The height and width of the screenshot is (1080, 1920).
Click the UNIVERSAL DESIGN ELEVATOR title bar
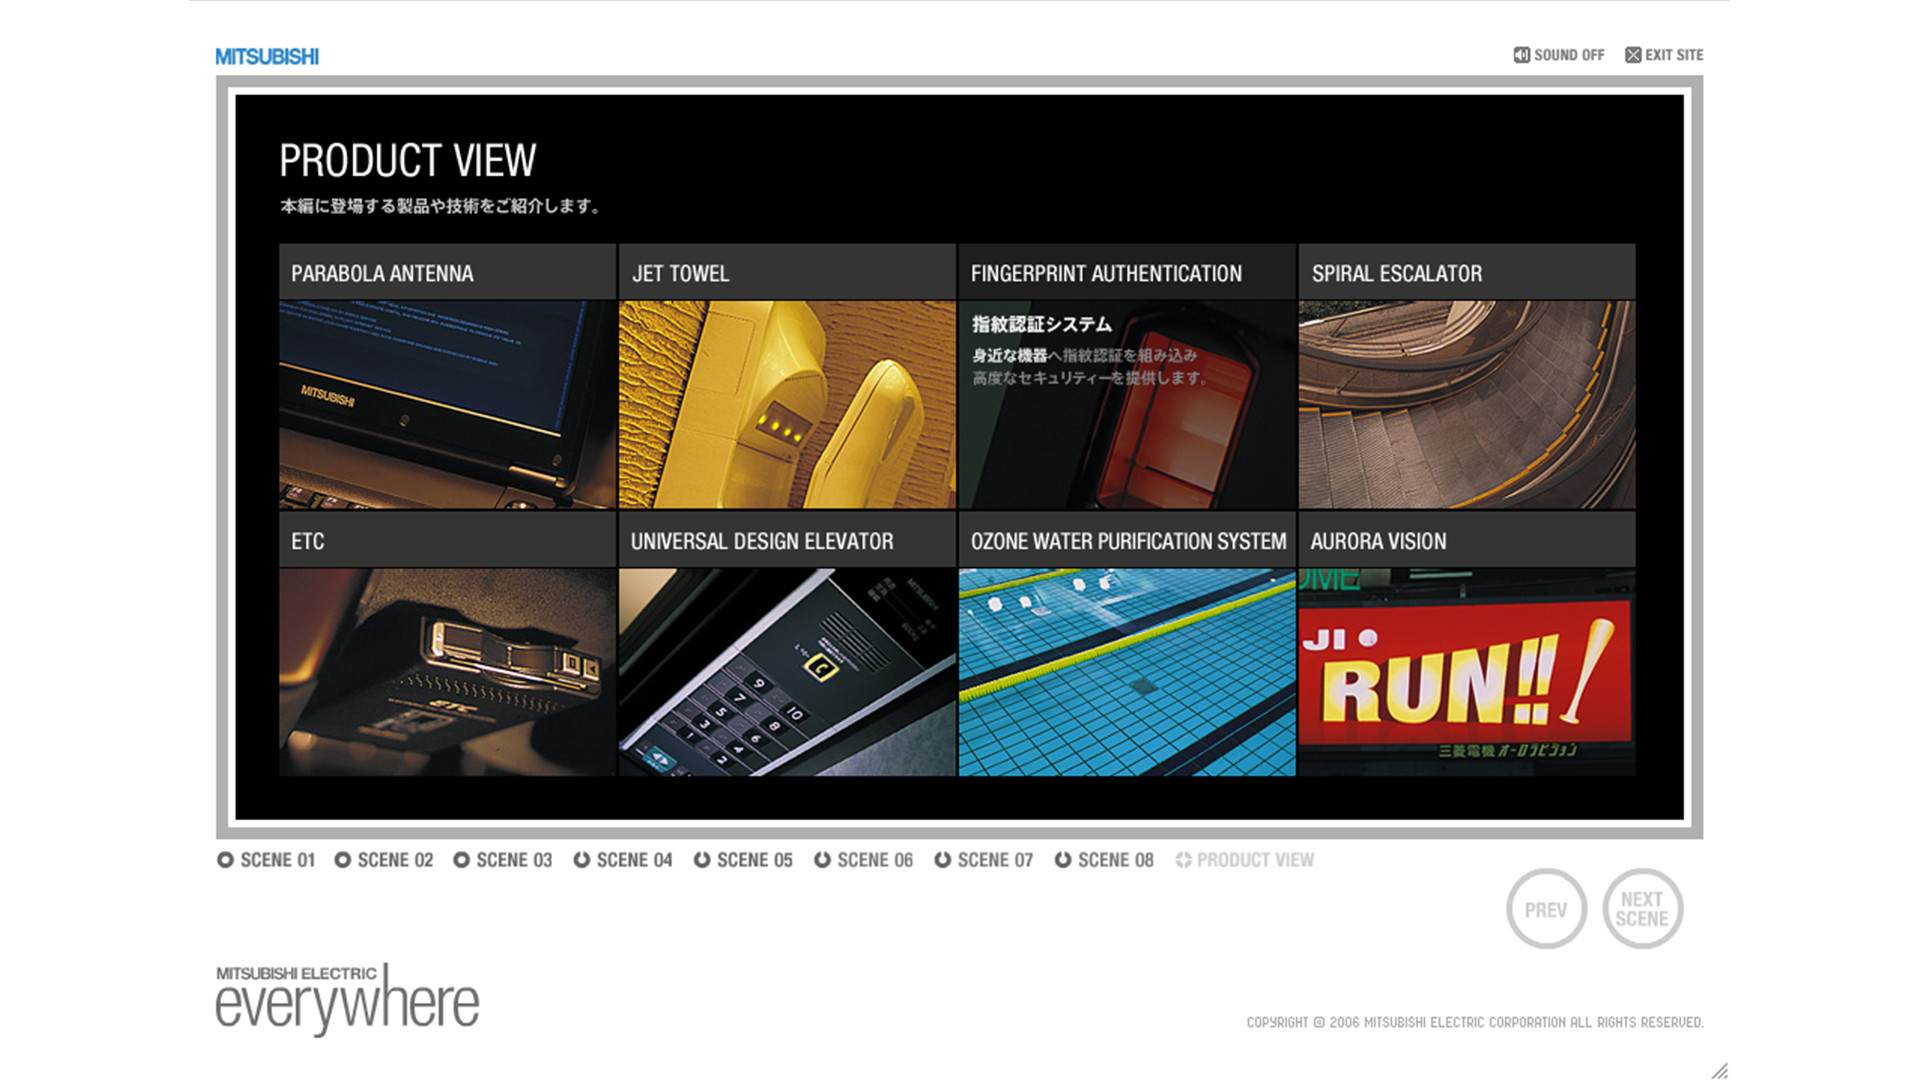(787, 540)
